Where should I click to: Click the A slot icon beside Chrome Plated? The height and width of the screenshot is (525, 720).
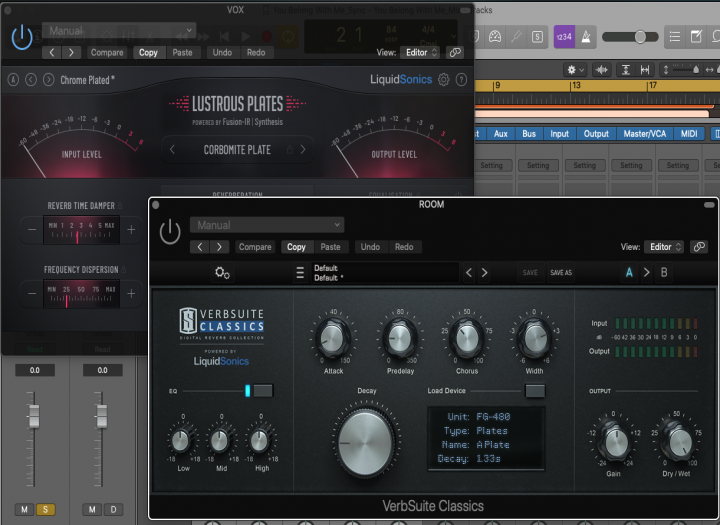click(13, 80)
